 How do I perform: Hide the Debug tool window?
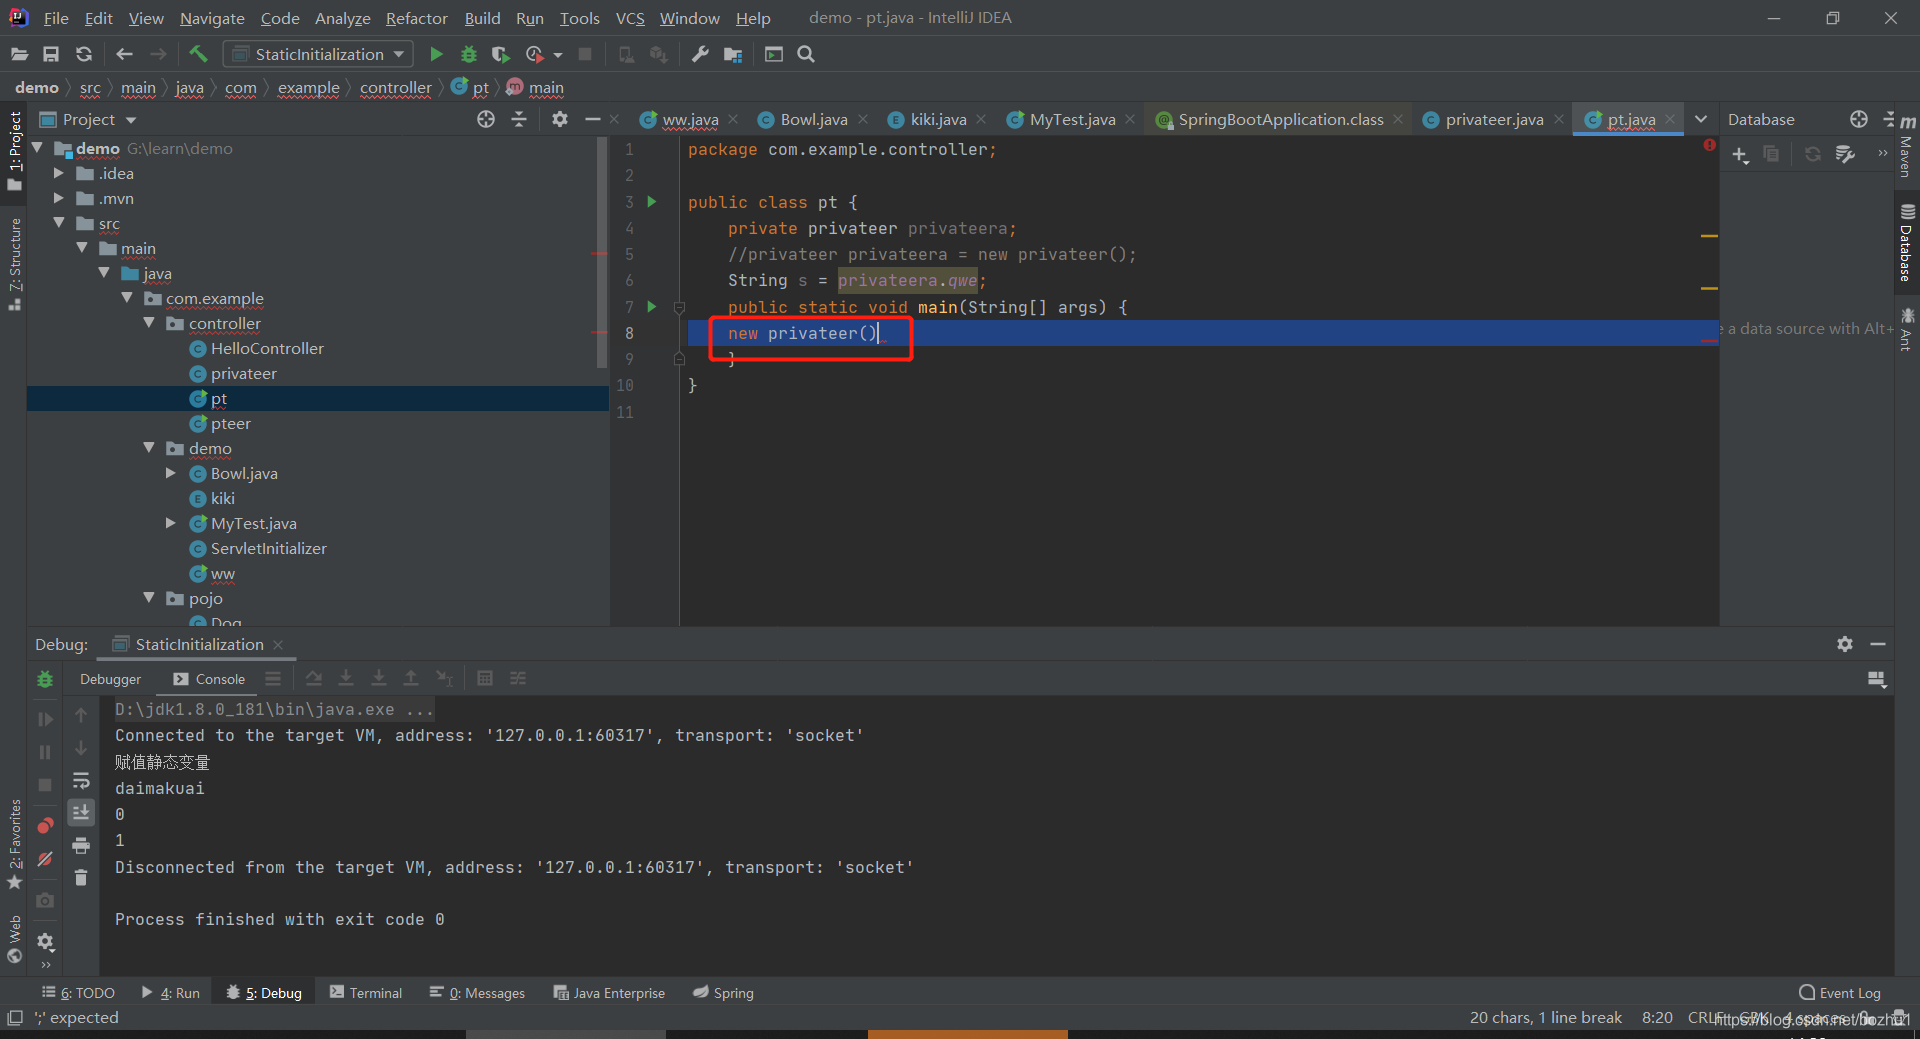(1878, 644)
